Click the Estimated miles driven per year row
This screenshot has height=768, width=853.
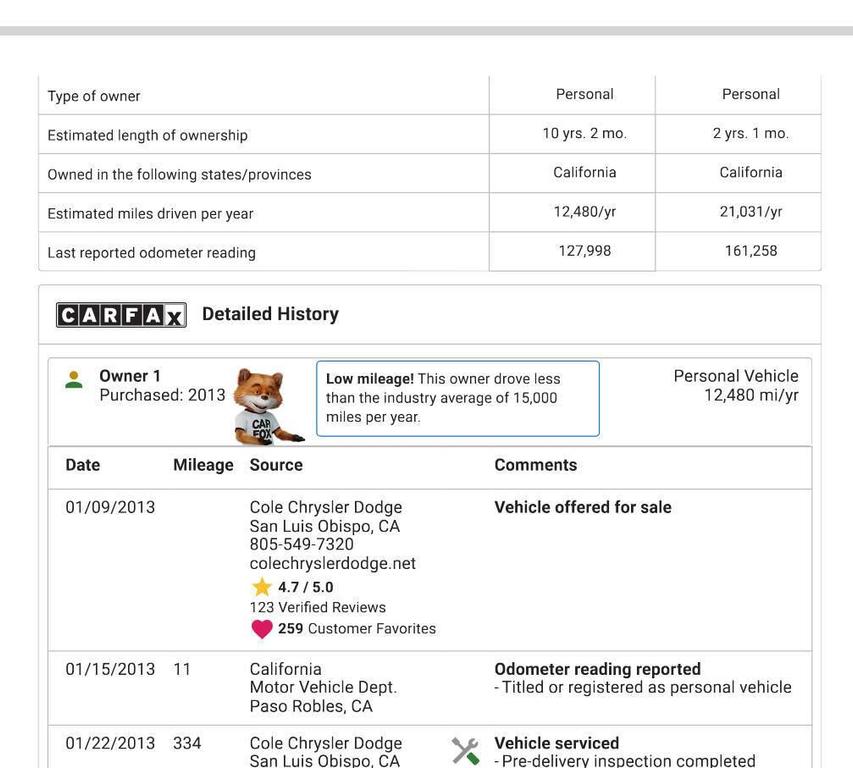pyautogui.click(x=150, y=213)
